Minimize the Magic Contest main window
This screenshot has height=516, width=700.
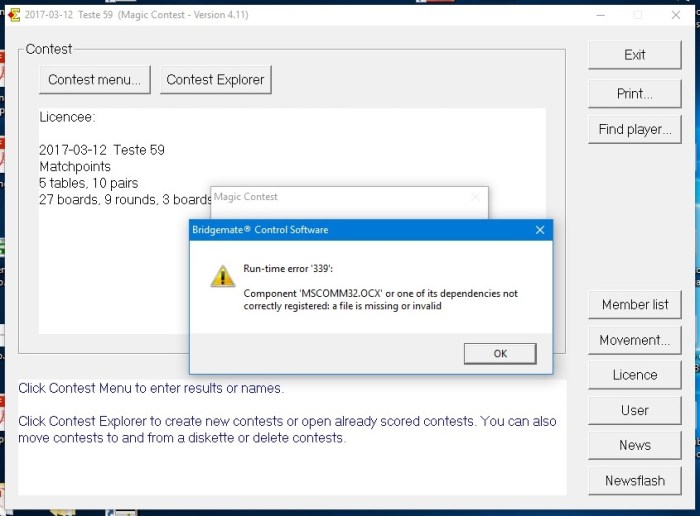(x=599, y=15)
